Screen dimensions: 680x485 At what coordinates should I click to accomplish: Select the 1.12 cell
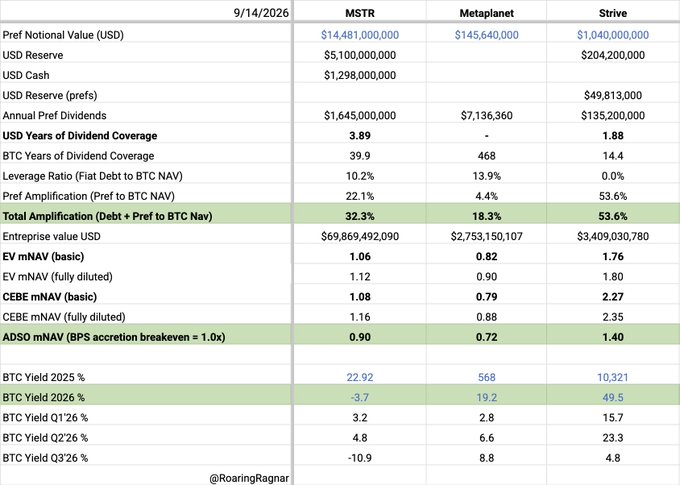coord(360,277)
